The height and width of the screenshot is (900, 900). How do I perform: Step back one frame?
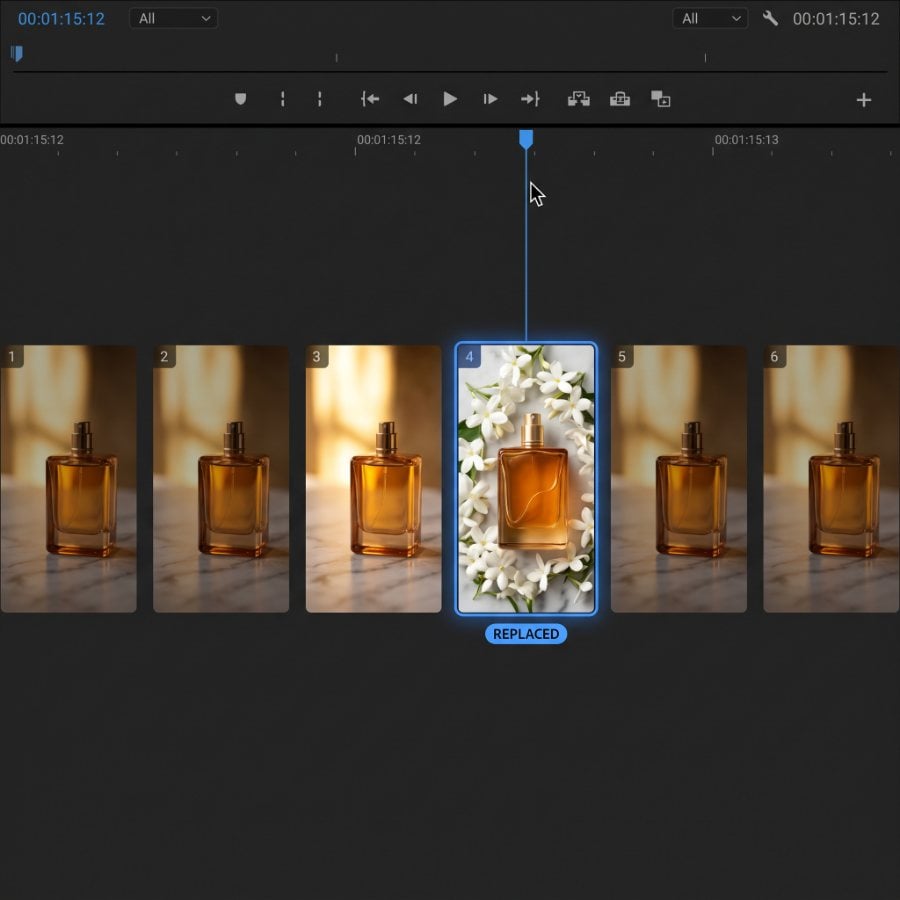click(410, 99)
